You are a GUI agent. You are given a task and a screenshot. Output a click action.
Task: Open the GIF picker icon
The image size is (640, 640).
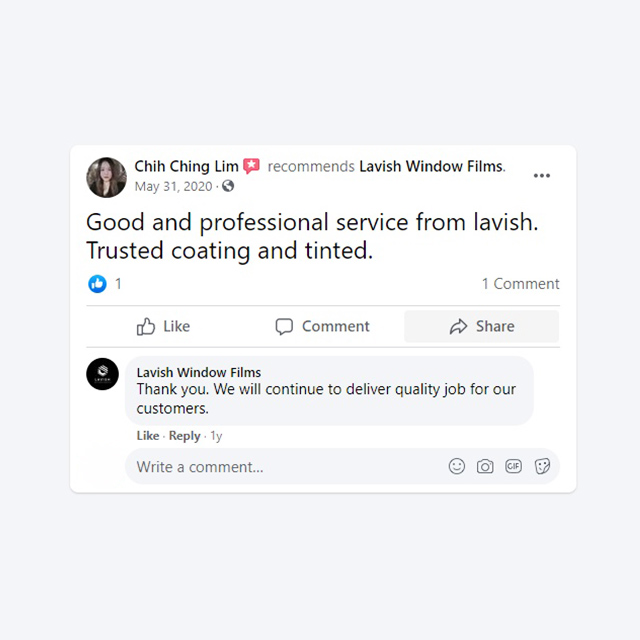pyautogui.click(x=513, y=466)
